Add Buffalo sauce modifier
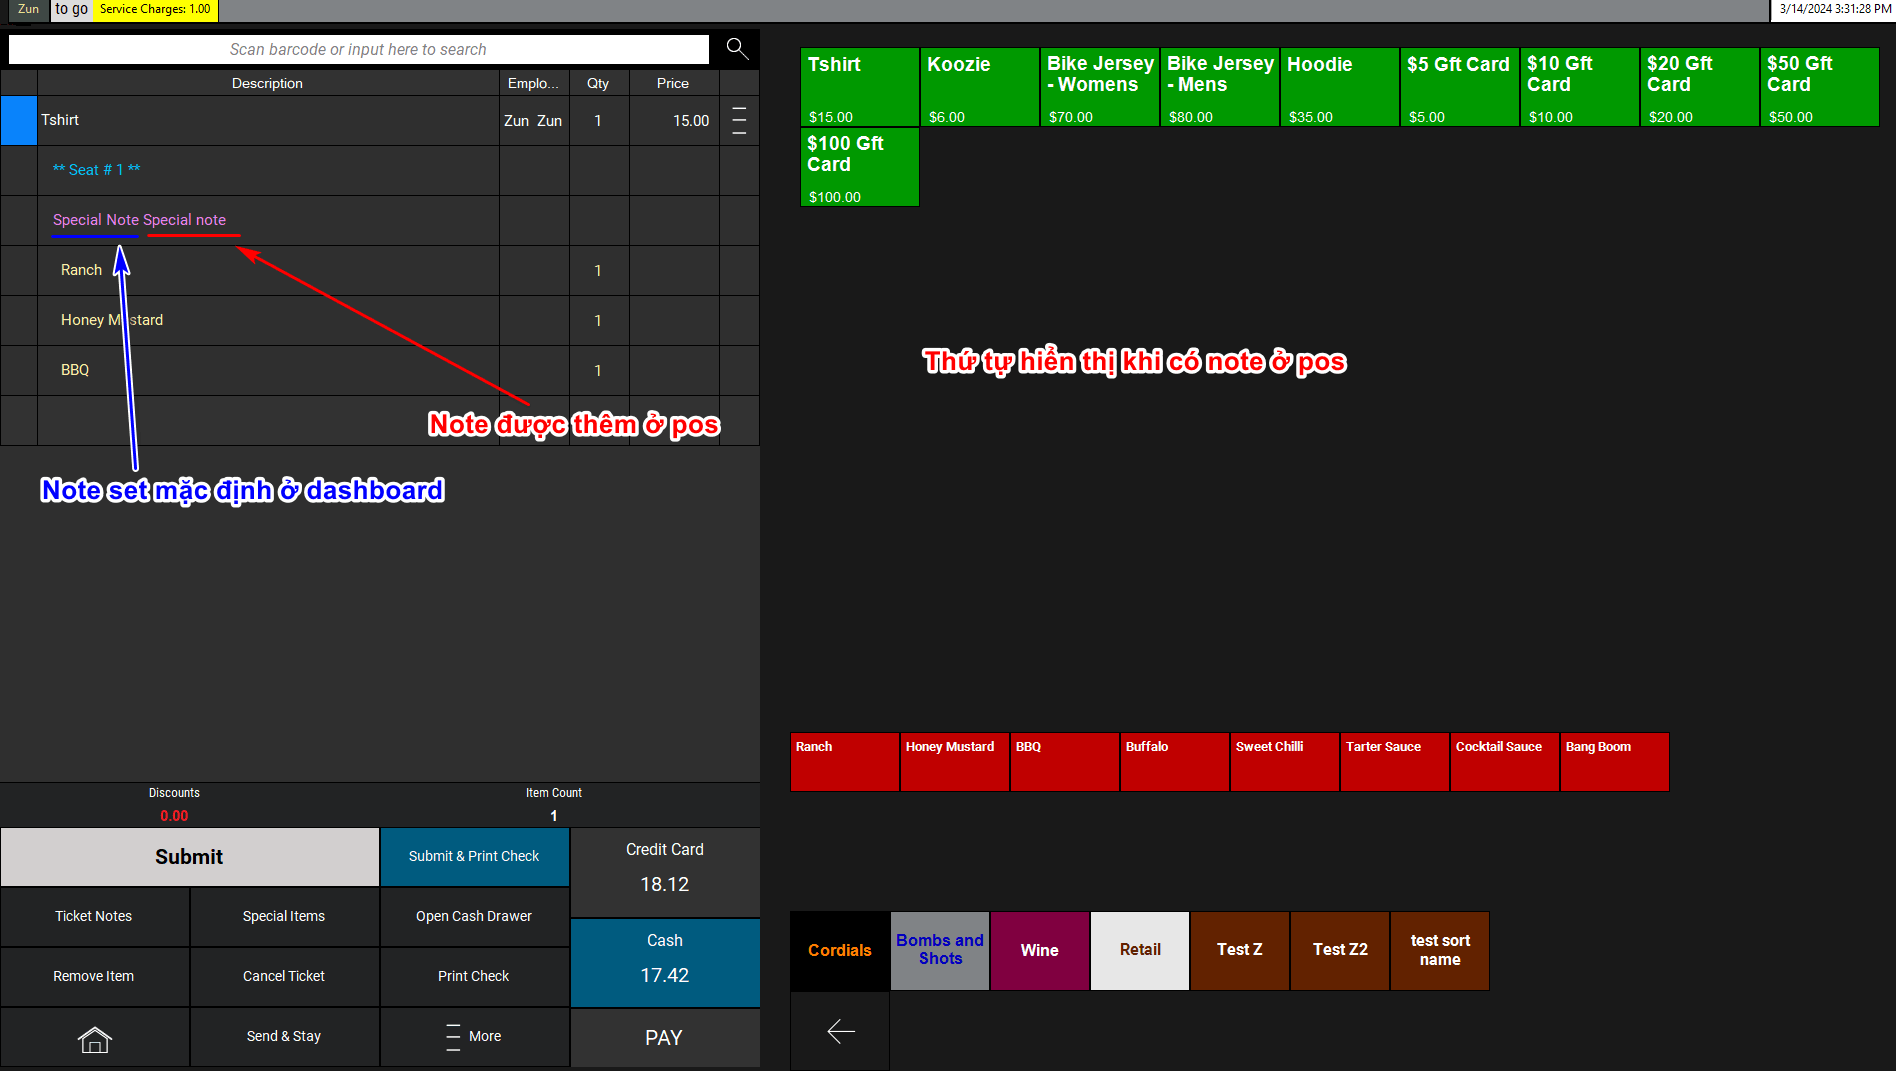This screenshot has height=1071, width=1896. pyautogui.click(x=1174, y=762)
